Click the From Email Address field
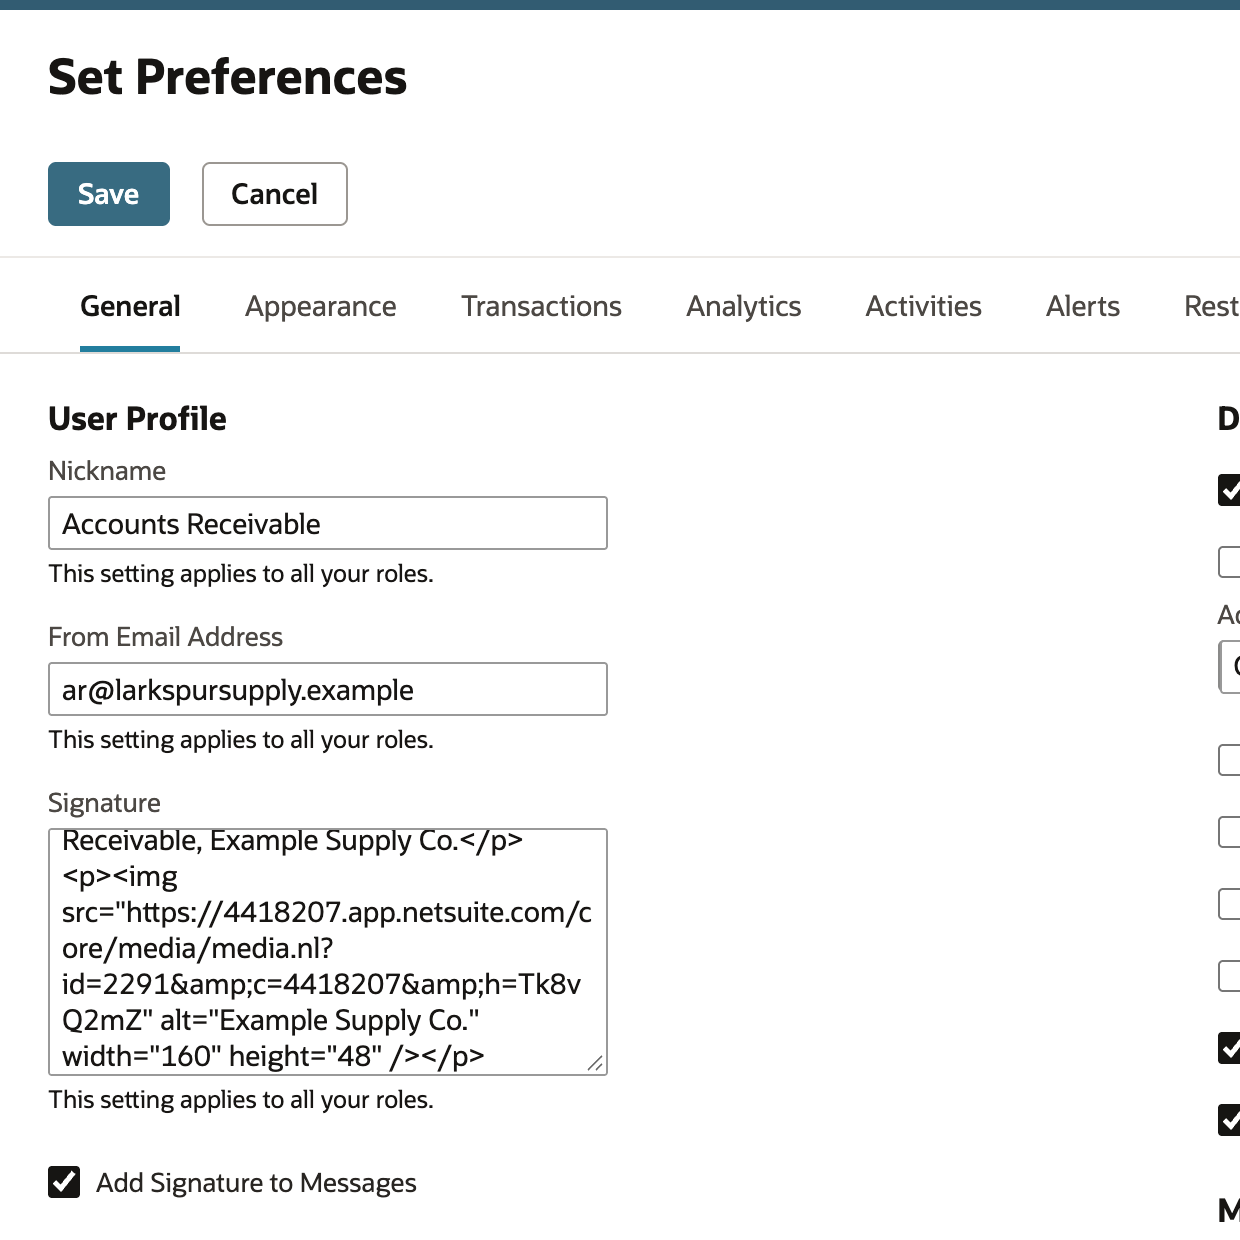Viewport: 1240px width, 1240px height. coord(328,689)
